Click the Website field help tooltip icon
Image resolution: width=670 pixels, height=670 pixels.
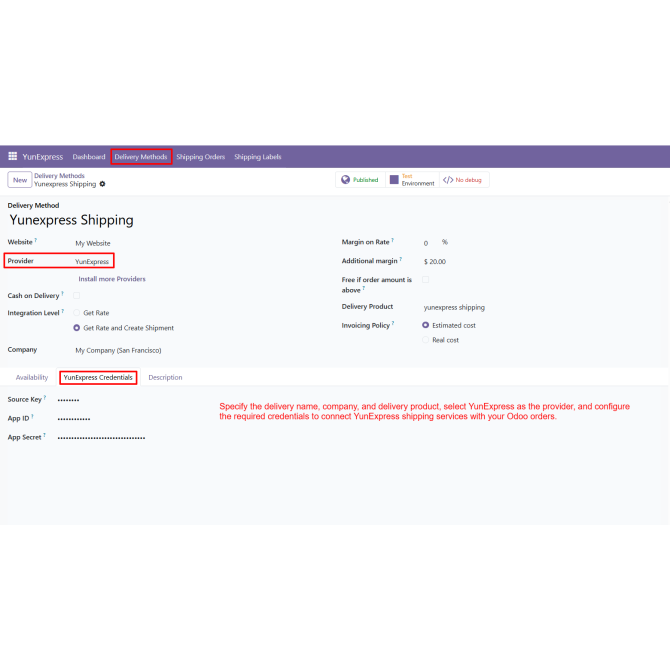tap(36, 240)
